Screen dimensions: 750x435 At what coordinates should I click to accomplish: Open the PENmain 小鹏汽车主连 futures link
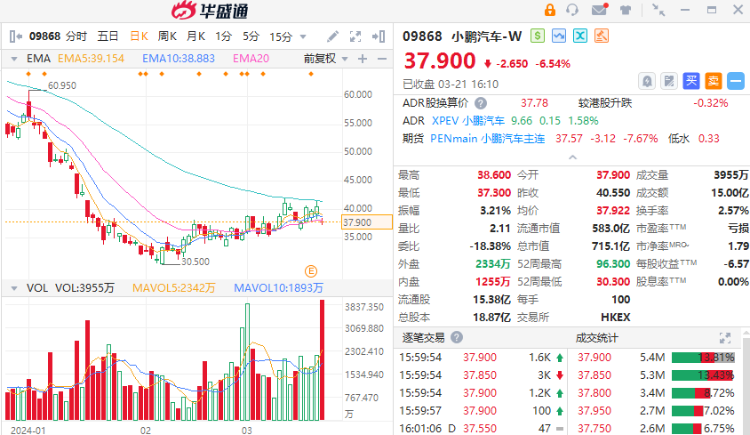click(x=487, y=139)
